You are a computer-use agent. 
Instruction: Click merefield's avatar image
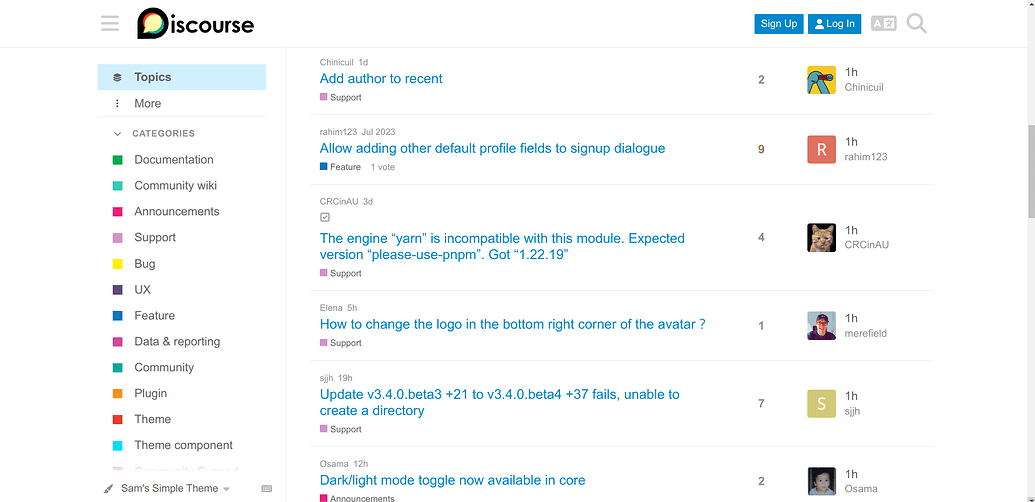[821, 325]
